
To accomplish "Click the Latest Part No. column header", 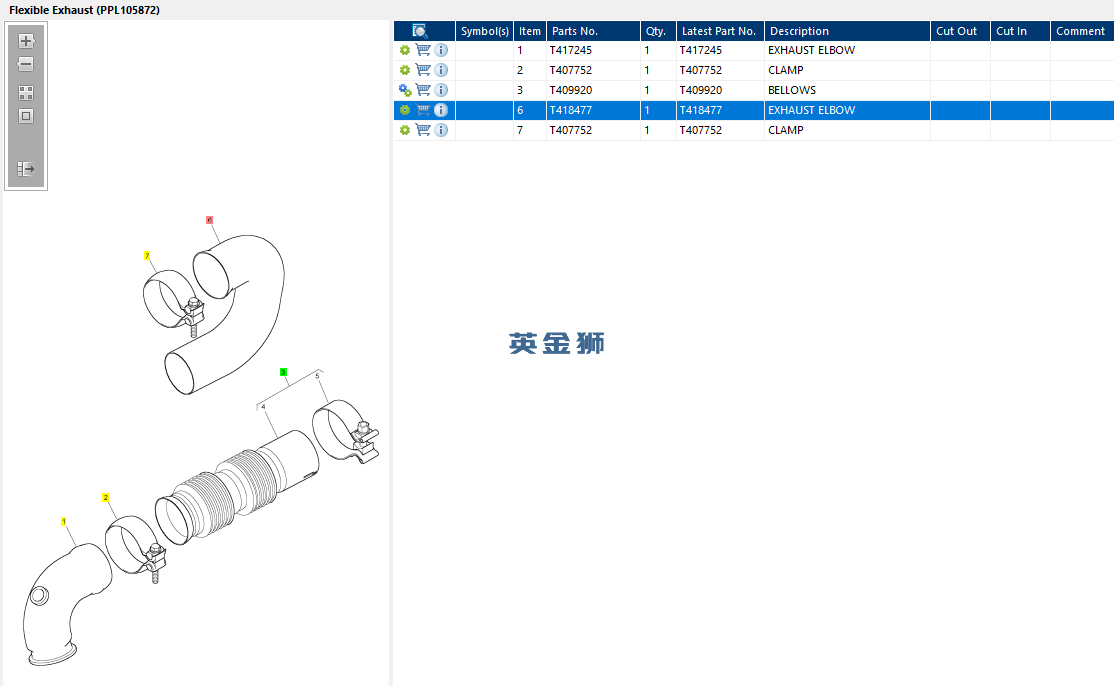I will pyautogui.click(x=720, y=31).
